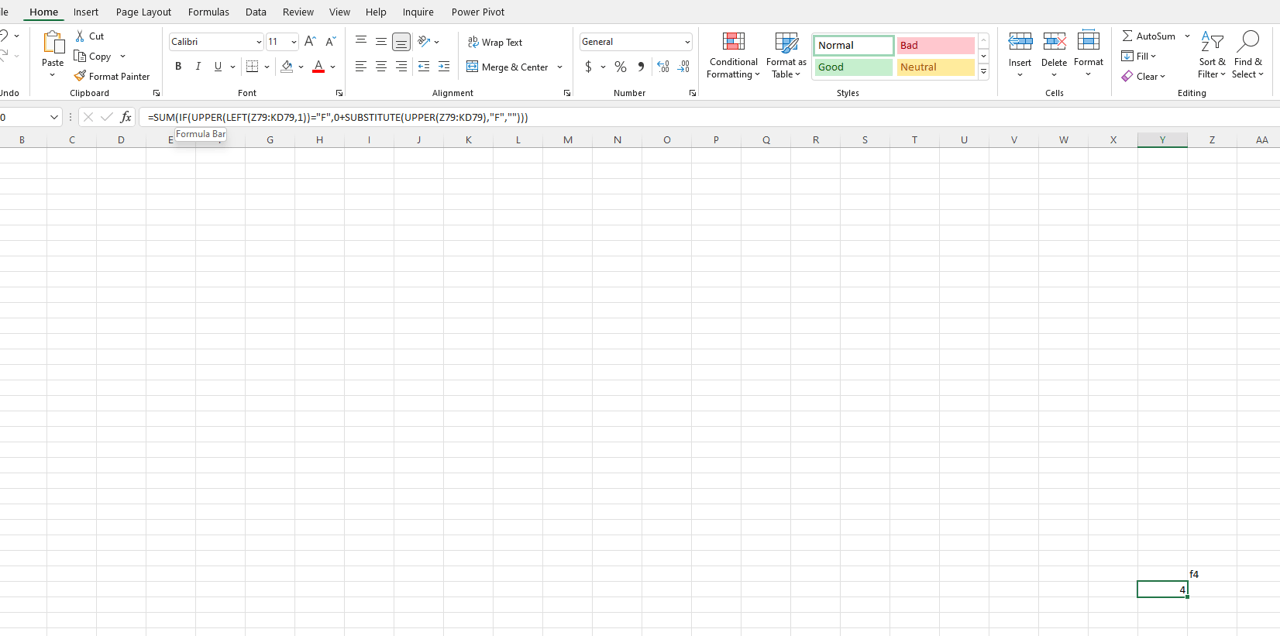Expand the Copy options arrow
The image size is (1280, 636).
point(123,57)
